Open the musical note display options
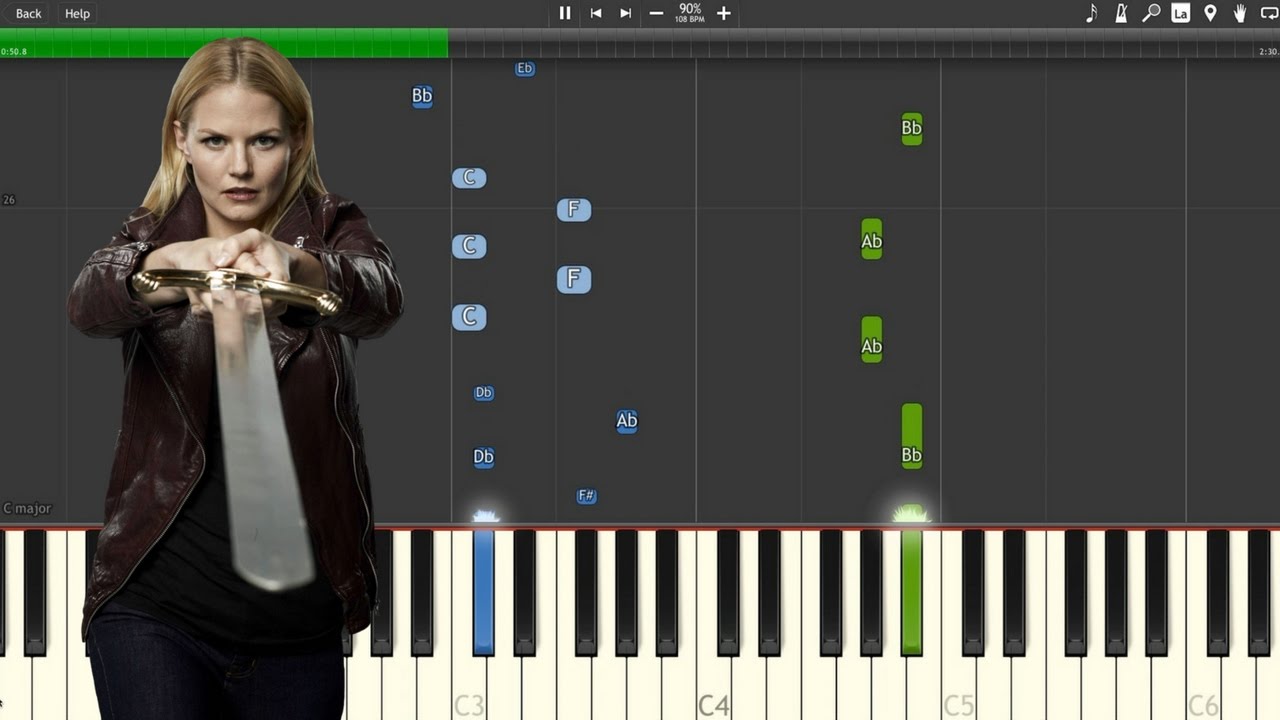This screenshot has height=720, width=1280. [1092, 13]
